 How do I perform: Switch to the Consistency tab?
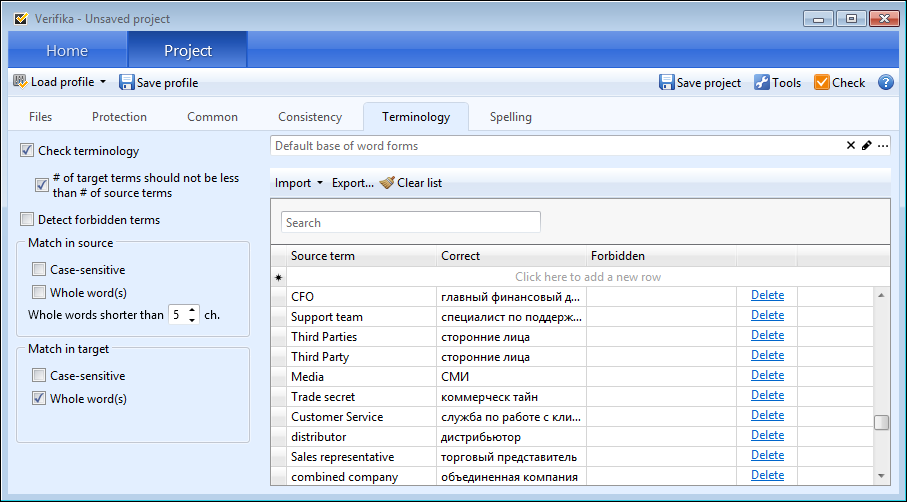pos(310,117)
